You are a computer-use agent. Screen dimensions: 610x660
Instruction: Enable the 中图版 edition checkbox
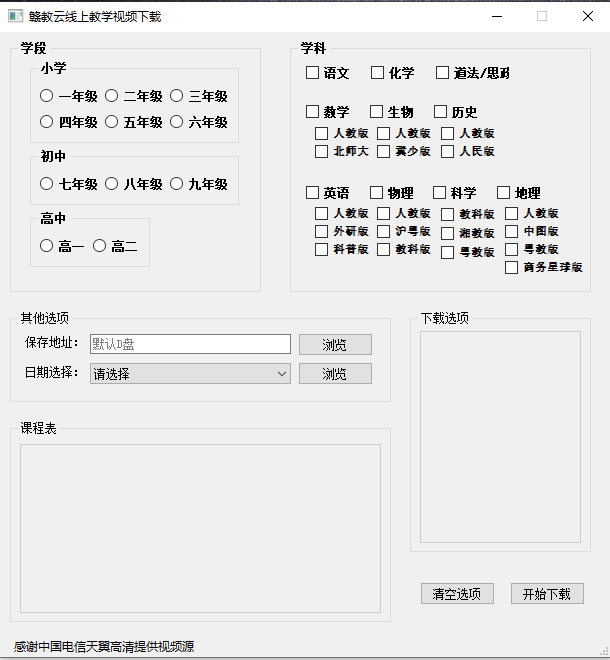point(511,232)
